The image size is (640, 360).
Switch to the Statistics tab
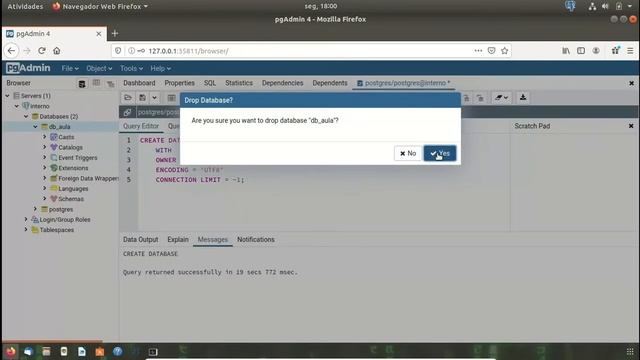point(239,83)
